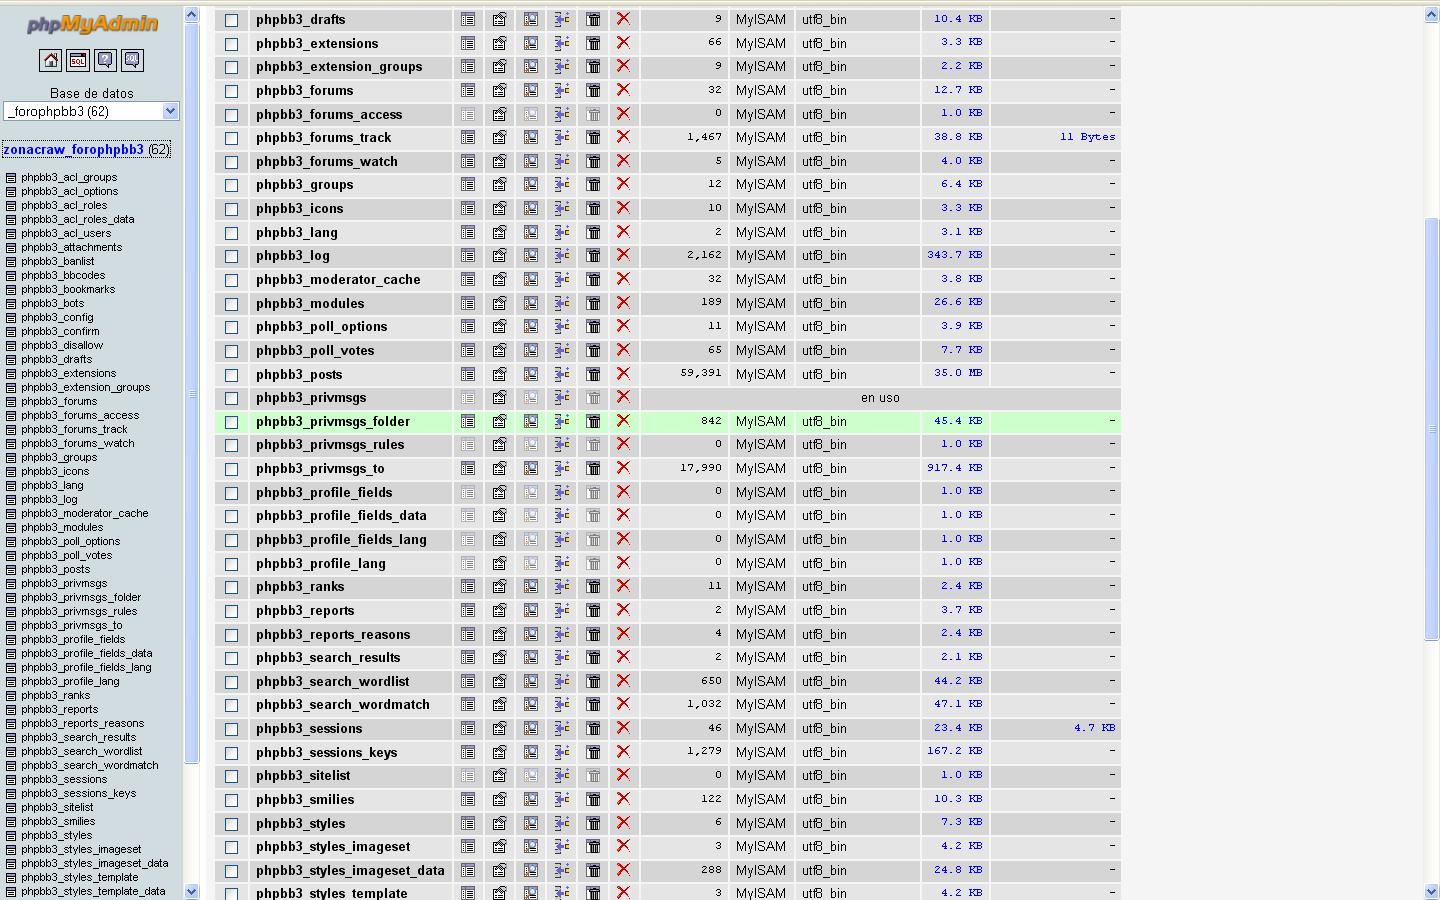The width and height of the screenshot is (1440, 900).
Task: Select phpbb3_config in sidebar table list
Action: pos(57,318)
